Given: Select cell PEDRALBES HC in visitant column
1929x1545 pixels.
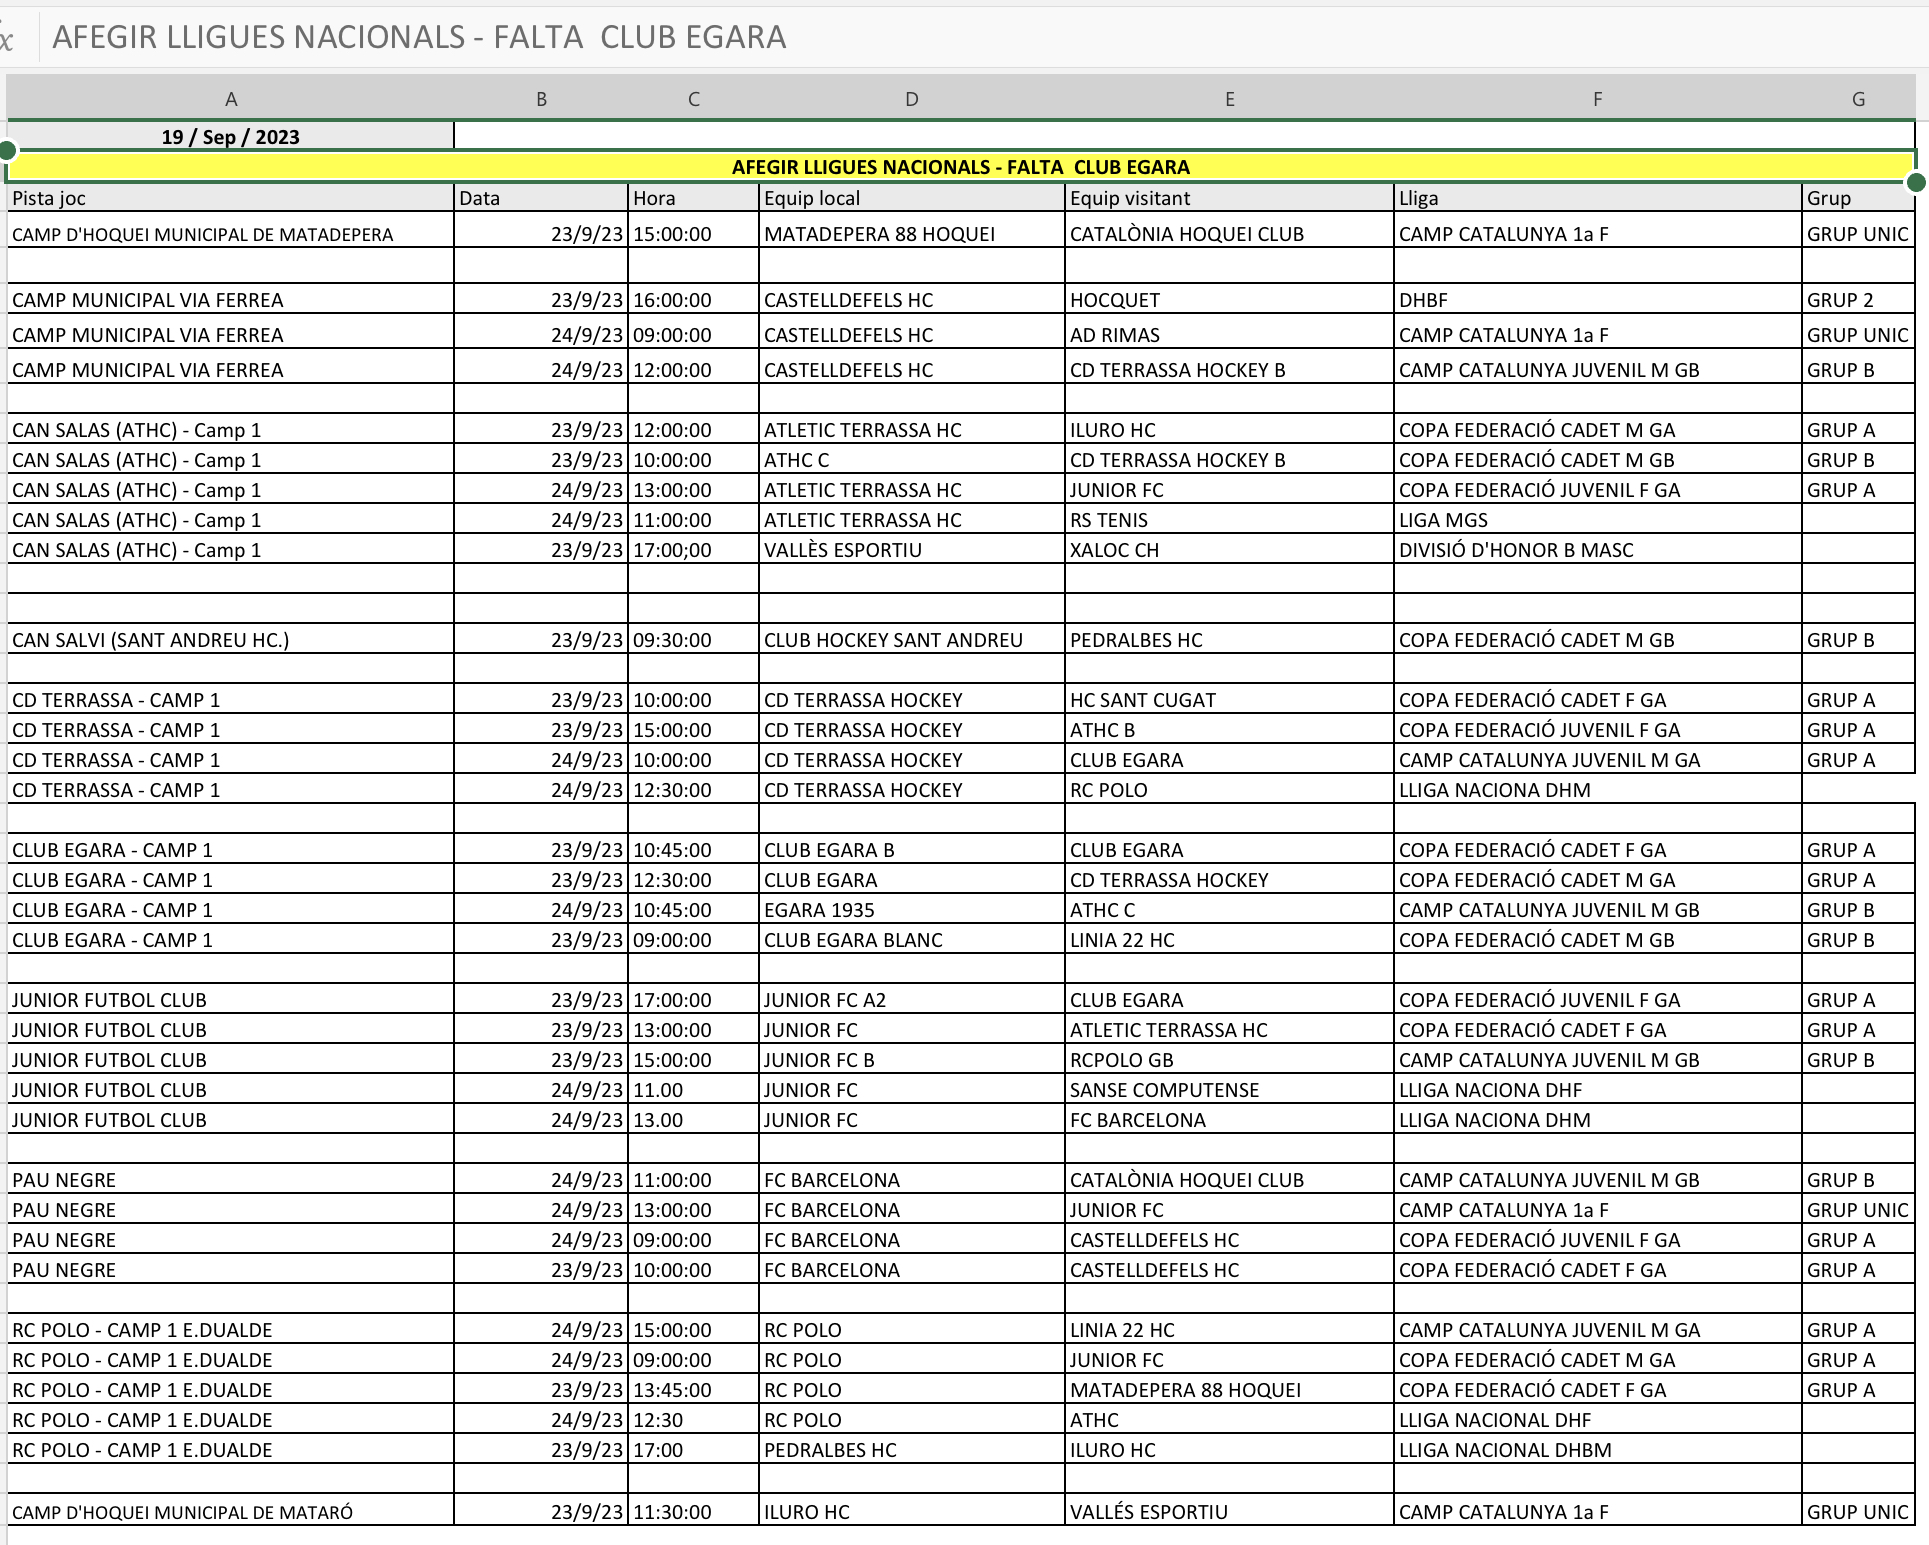Looking at the screenshot, I should [1230, 640].
